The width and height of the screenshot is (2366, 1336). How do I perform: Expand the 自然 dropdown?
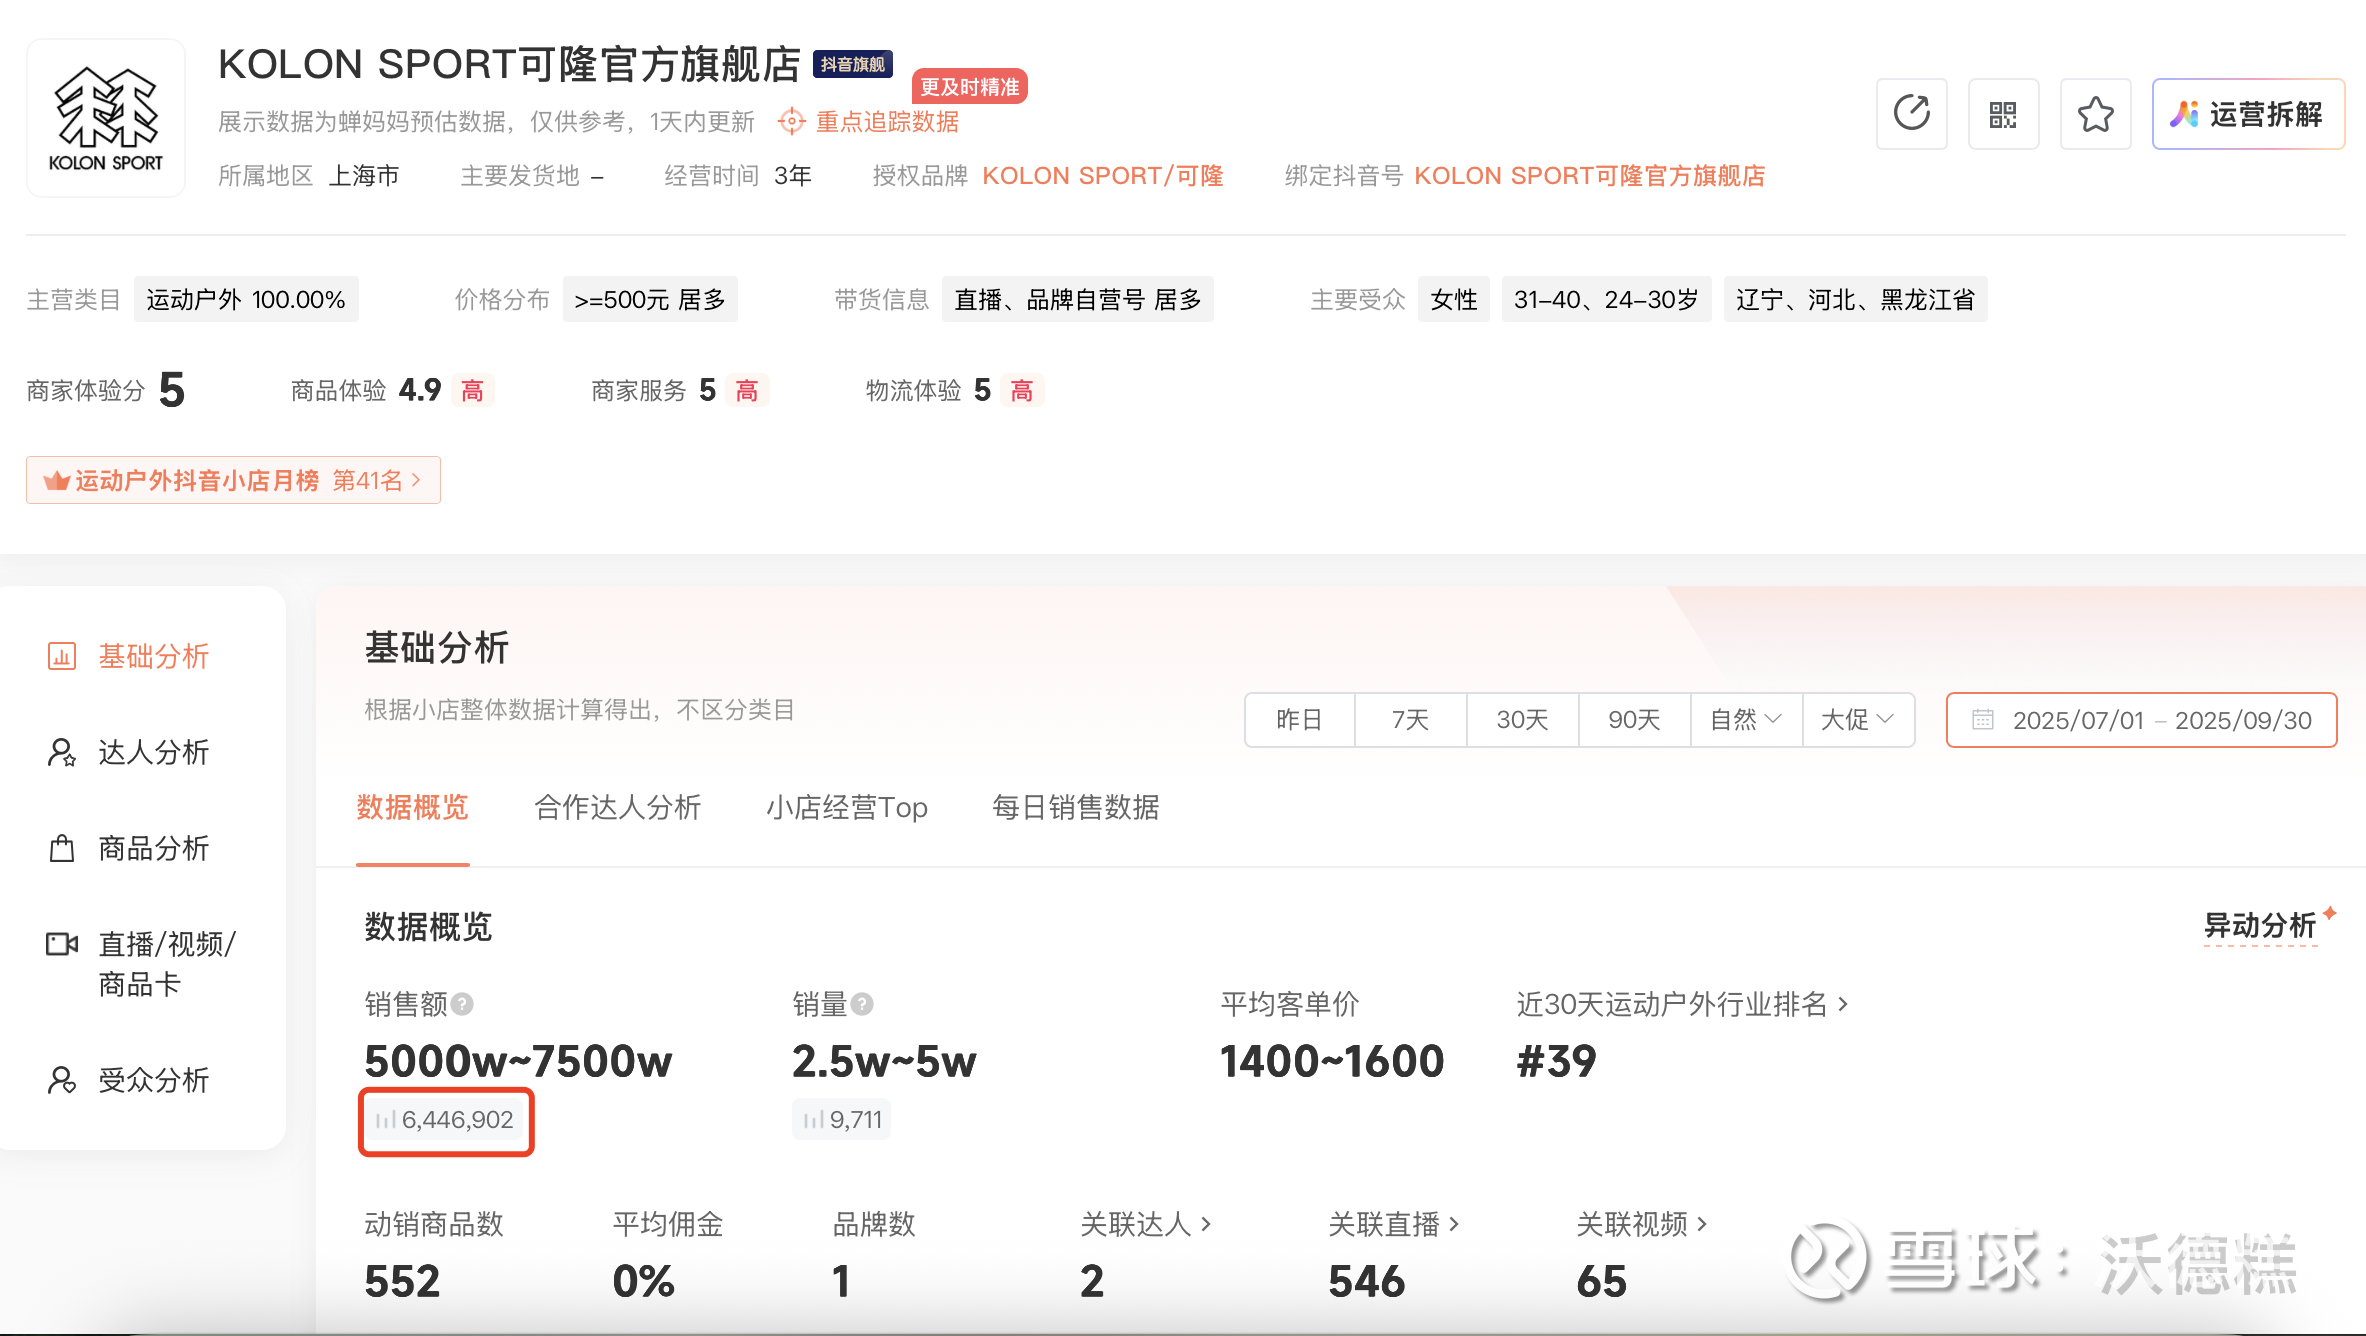(x=1745, y=720)
